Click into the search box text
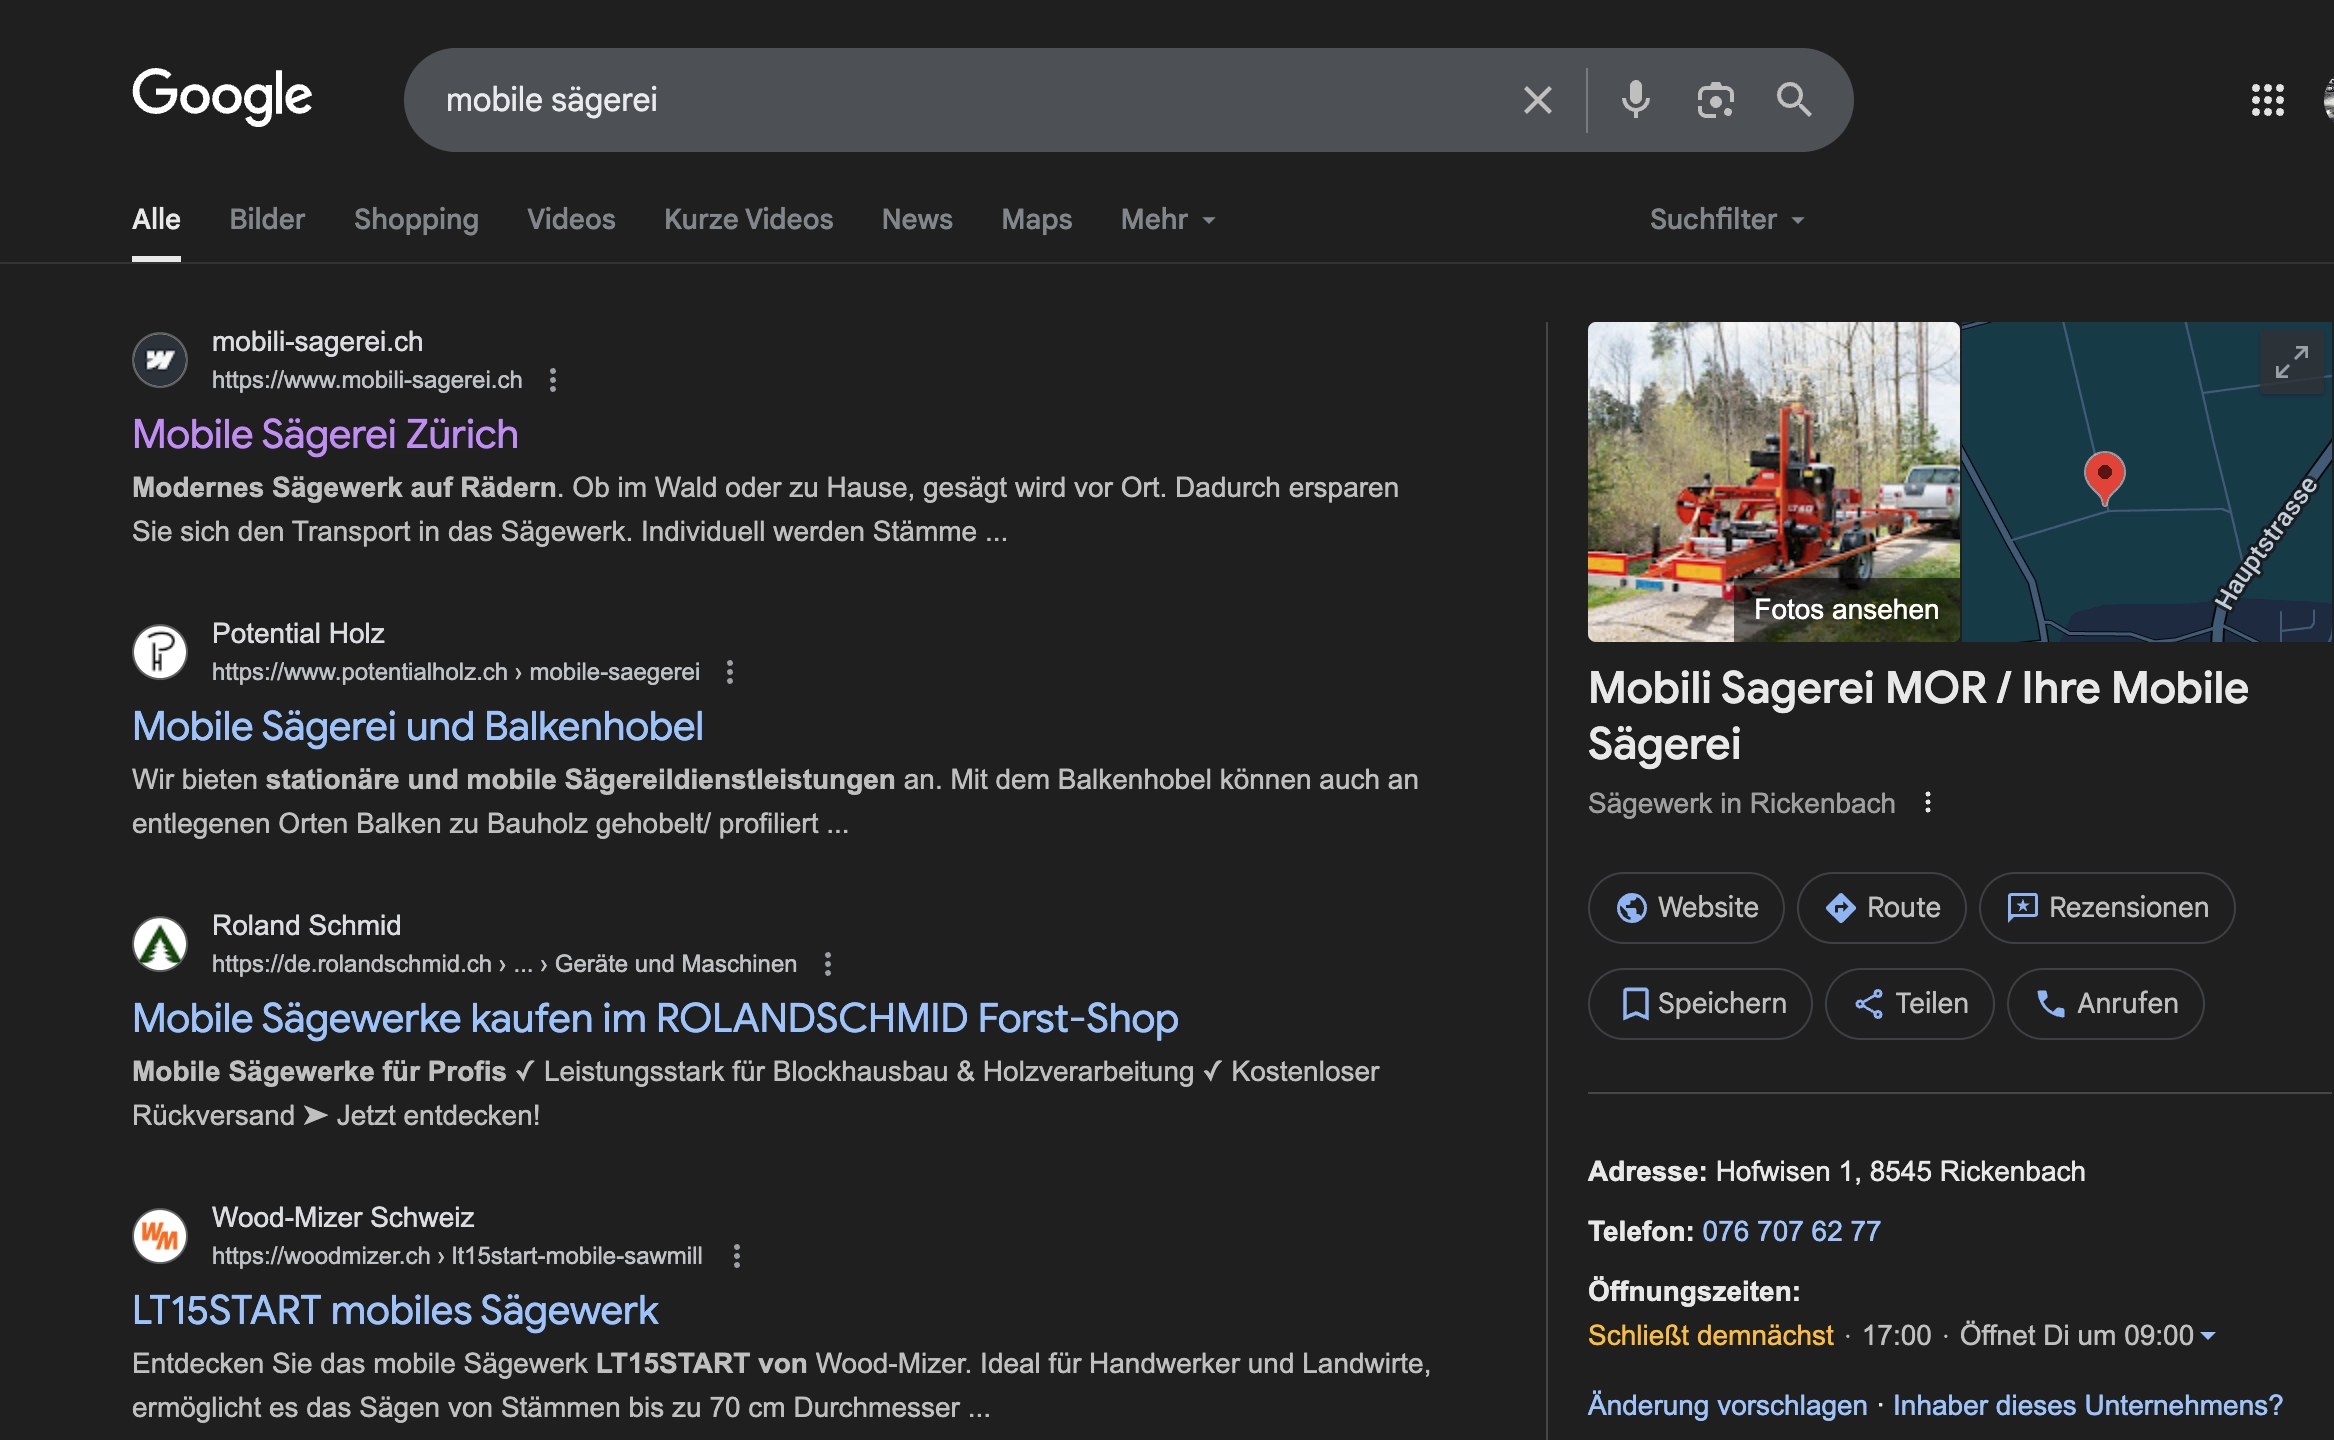 [x=552, y=100]
